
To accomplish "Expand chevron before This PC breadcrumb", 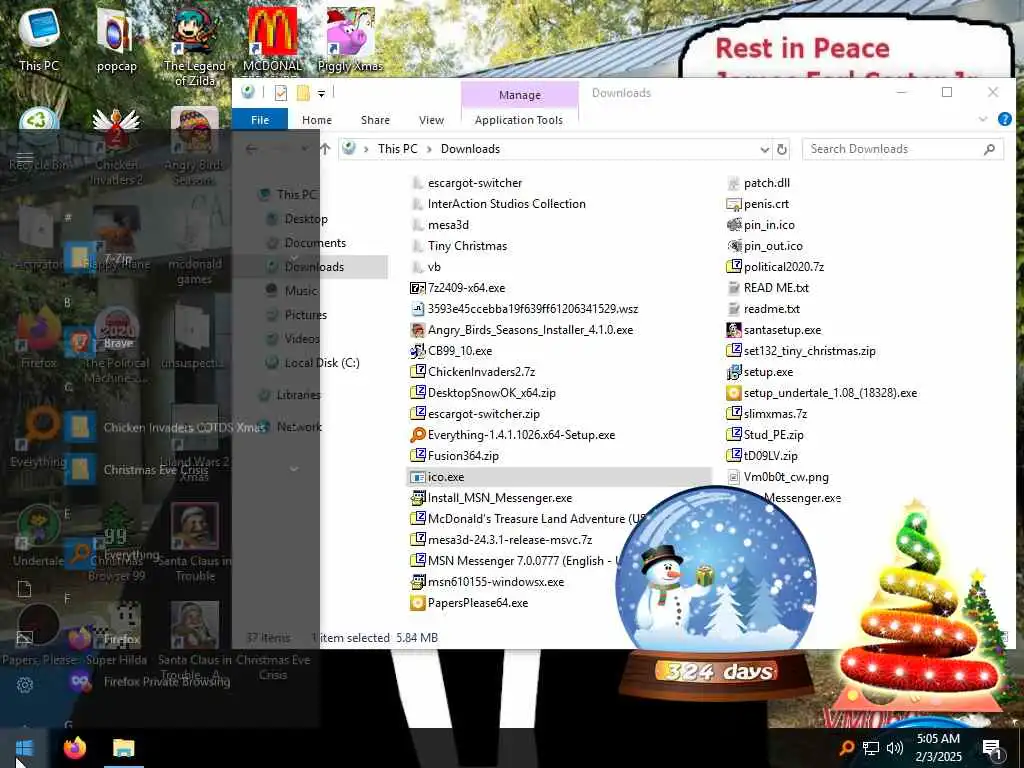I will click(x=366, y=150).
